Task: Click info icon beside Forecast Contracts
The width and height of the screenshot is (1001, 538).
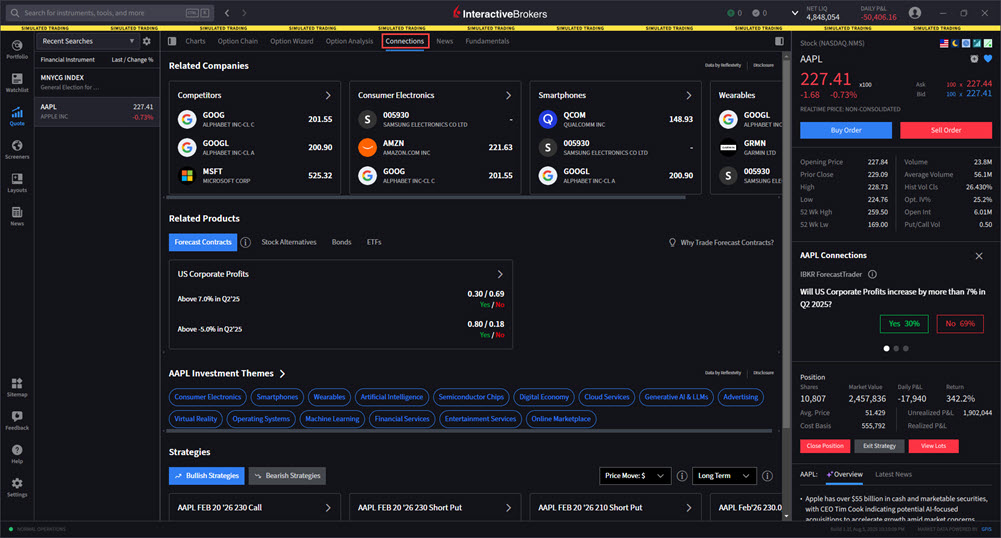Action: click(246, 242)
